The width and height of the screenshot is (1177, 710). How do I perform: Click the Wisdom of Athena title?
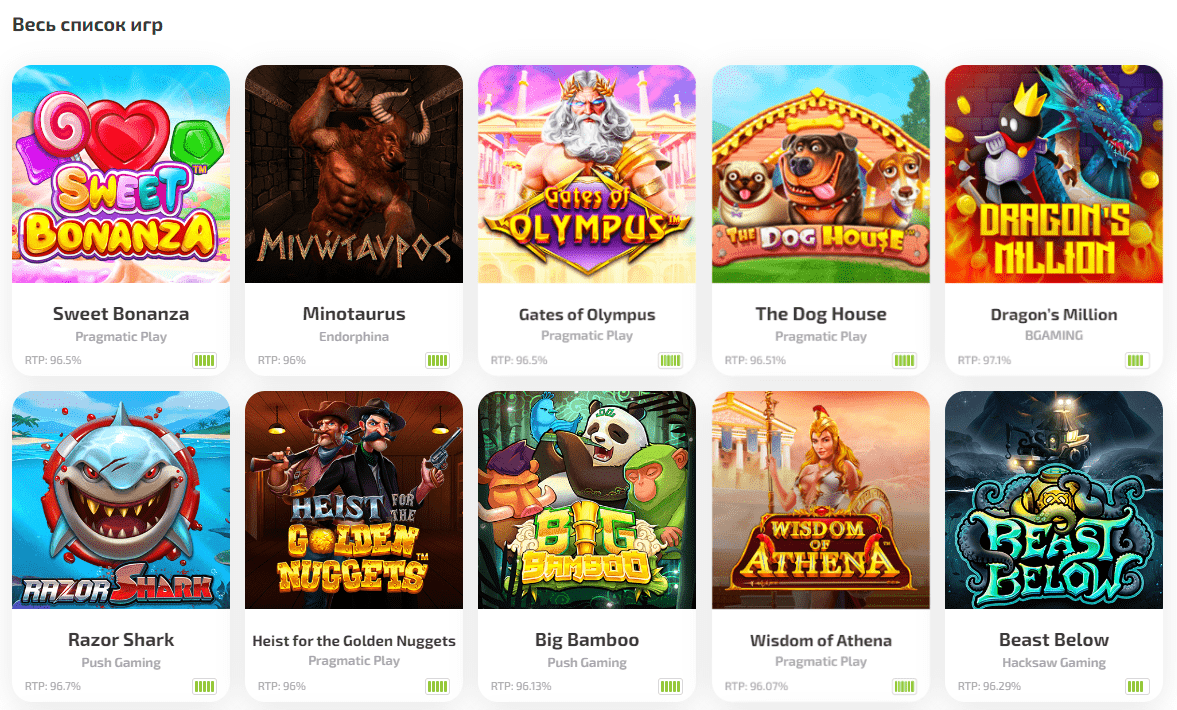820,641
